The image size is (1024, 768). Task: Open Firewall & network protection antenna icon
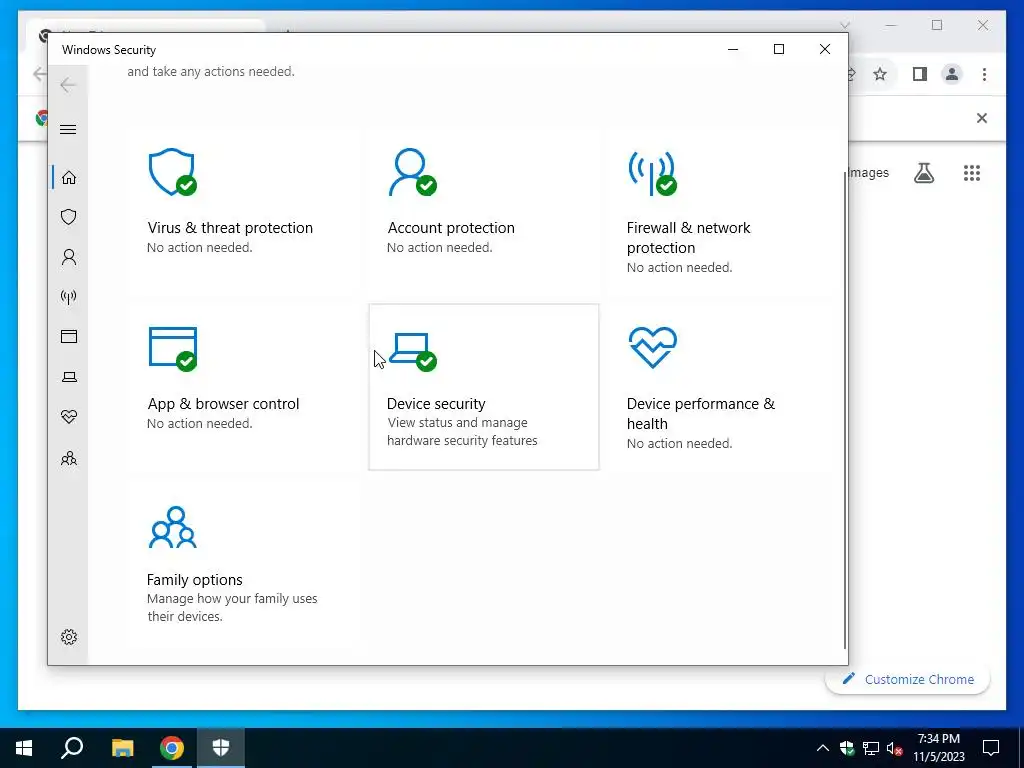click(652, 173)
